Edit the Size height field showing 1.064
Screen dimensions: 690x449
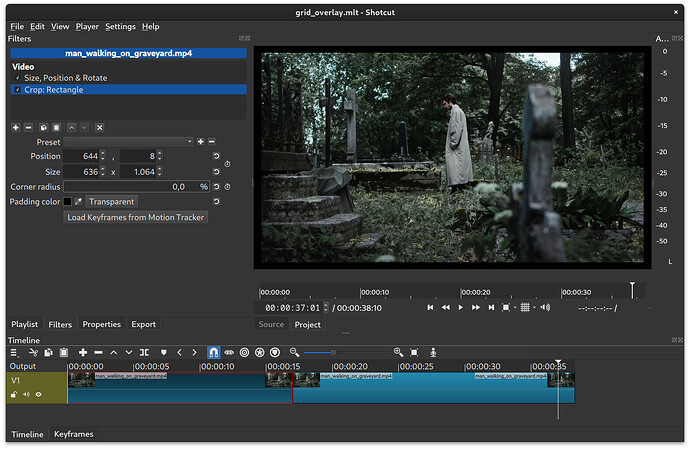pos(138,172)
